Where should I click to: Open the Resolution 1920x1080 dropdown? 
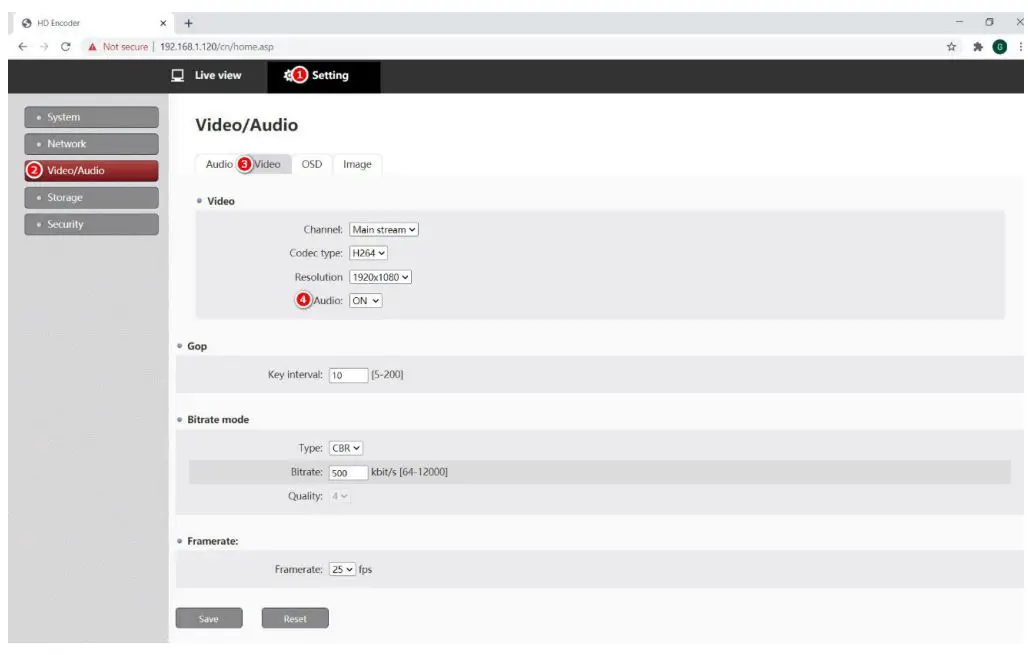pyautogui.click(x=380, y=277)
